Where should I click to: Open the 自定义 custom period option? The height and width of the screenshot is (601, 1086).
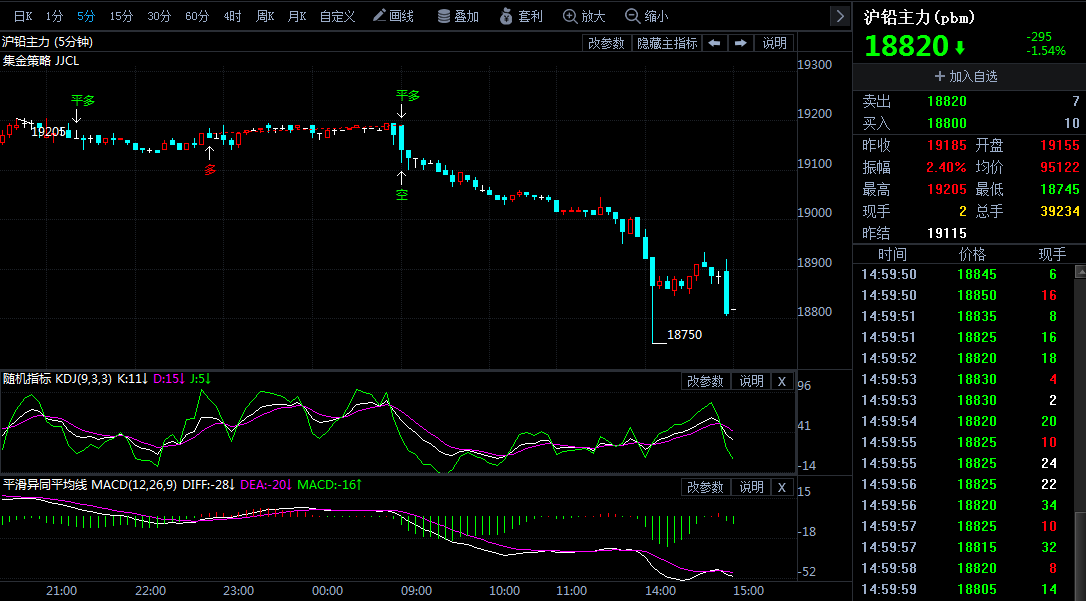click(337, 16)
